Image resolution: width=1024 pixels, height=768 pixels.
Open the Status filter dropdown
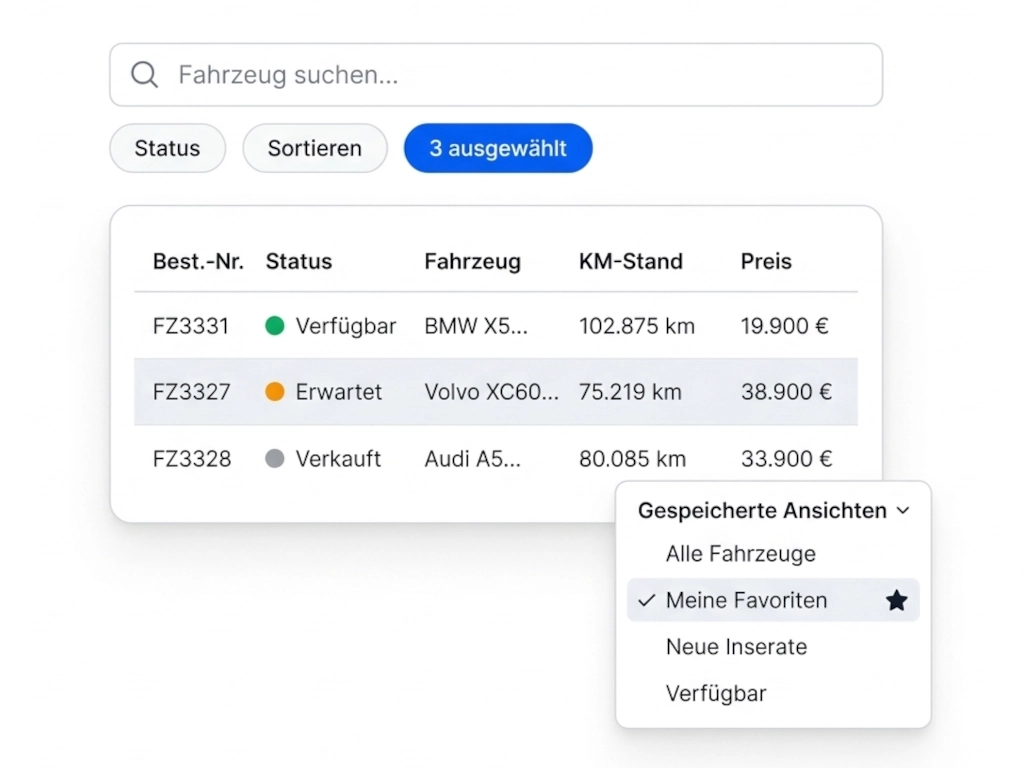pyautogui.click(x=167, y=148)
